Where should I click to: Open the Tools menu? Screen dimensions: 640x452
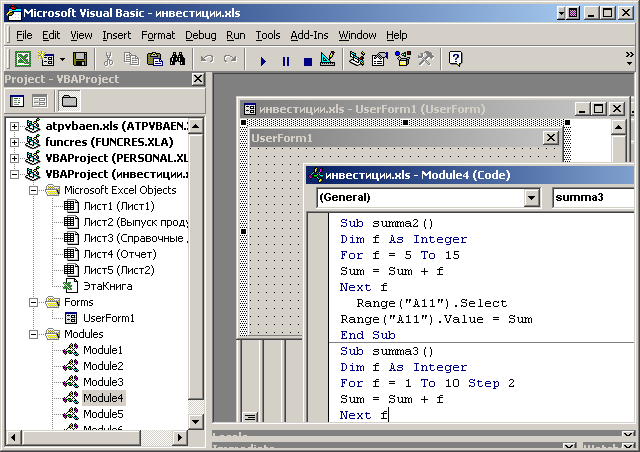tap(268, 36)
